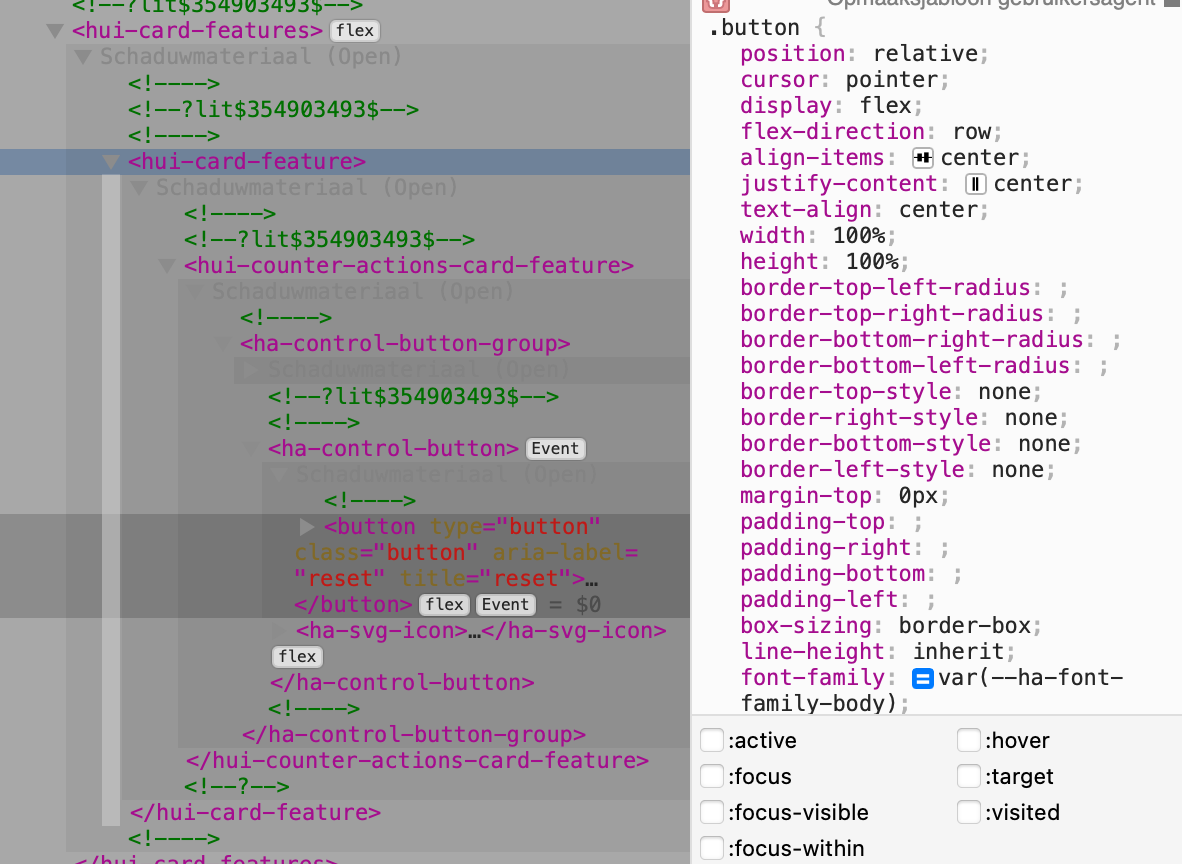
Task: Click the font-family variable jump icon
Action: 923,679
